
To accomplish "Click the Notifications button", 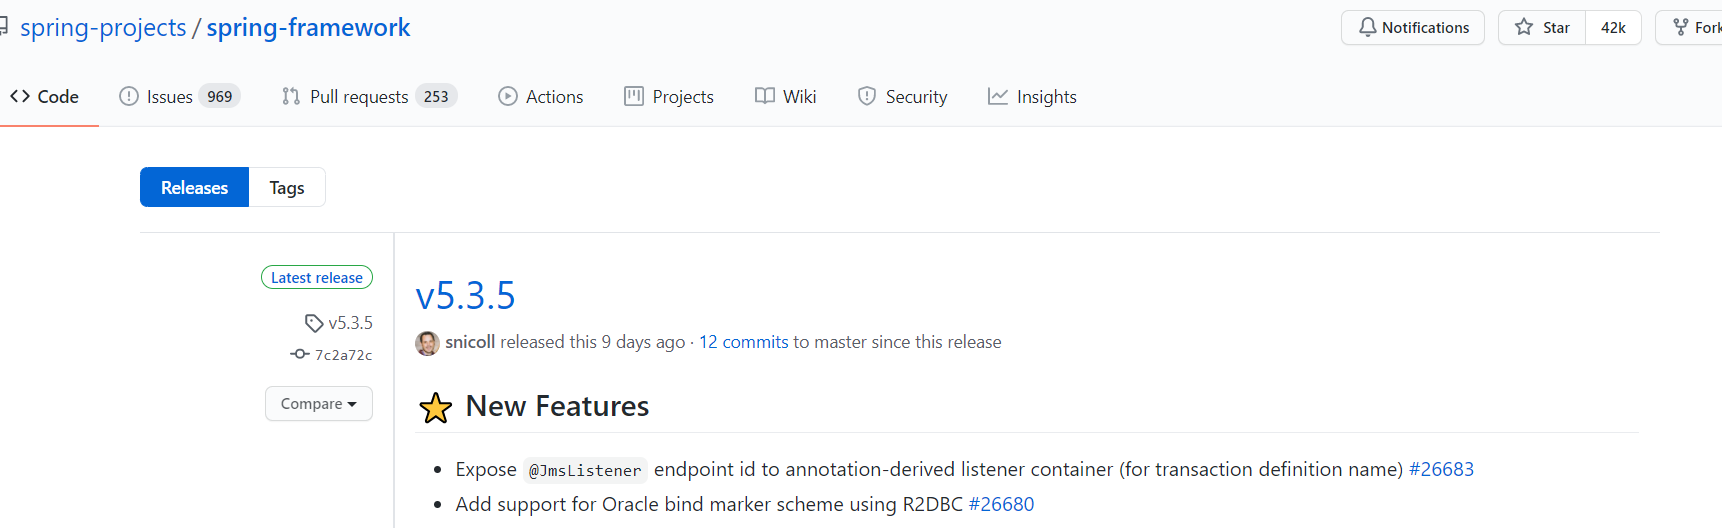I will point(1412,28).
